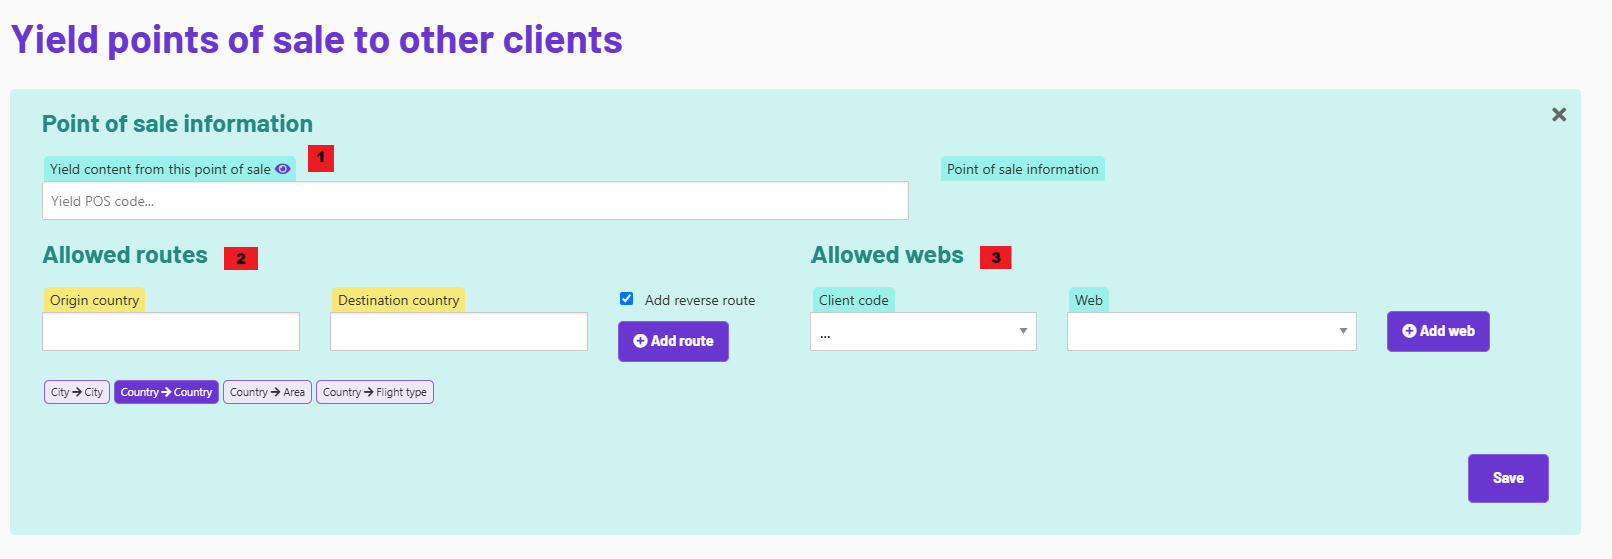
Task: Click the Add web button label
Action: tap(1447, 331)
